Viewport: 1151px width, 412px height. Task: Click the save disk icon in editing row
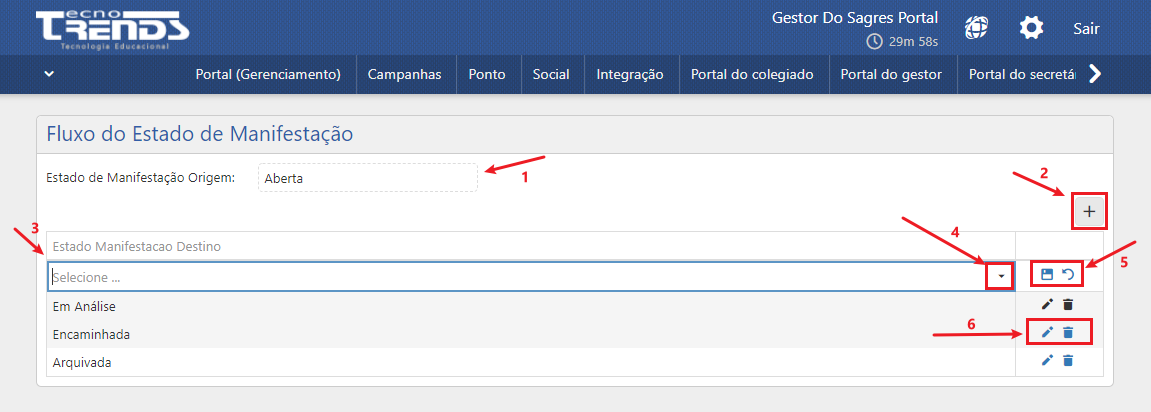click(1048, 275)
